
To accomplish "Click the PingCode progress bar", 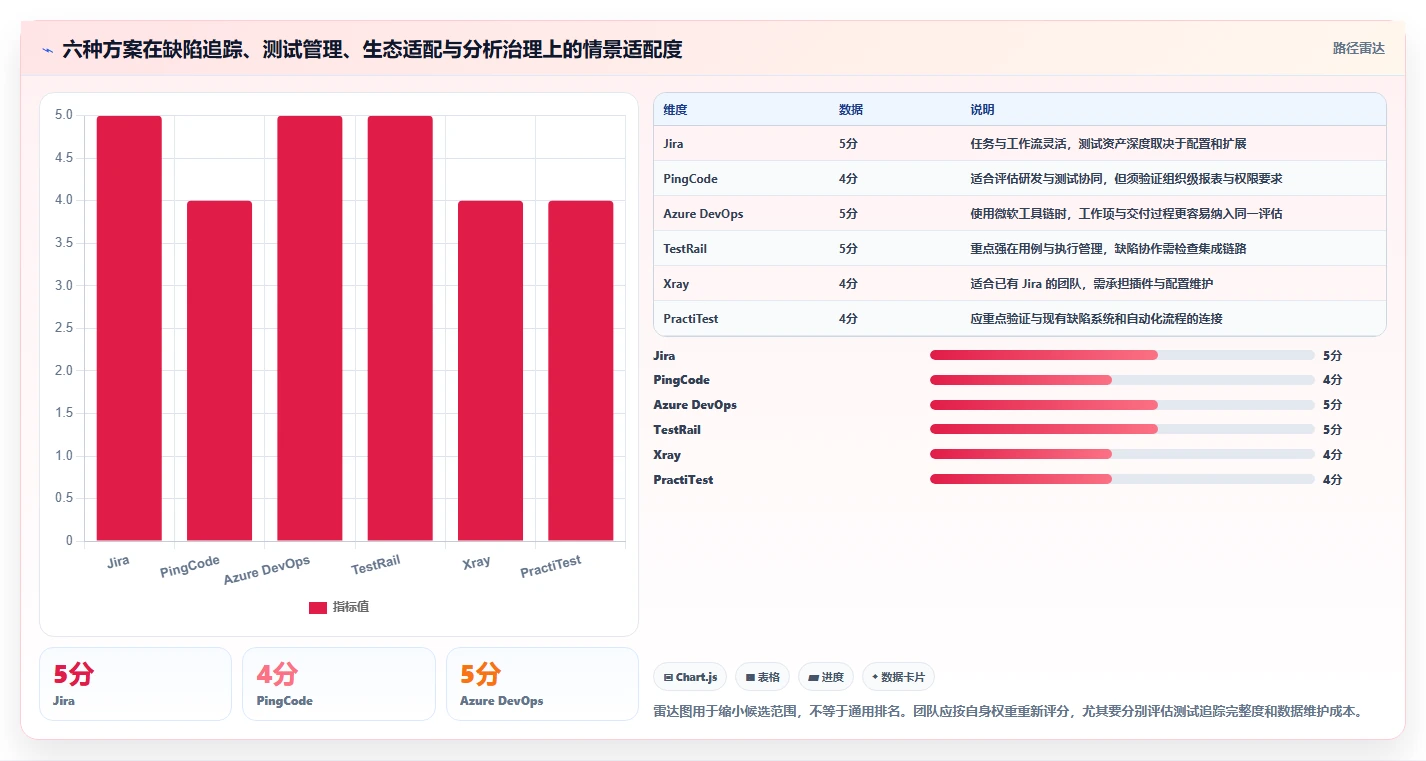I will pyautogui.click(x=1122, y=380).
